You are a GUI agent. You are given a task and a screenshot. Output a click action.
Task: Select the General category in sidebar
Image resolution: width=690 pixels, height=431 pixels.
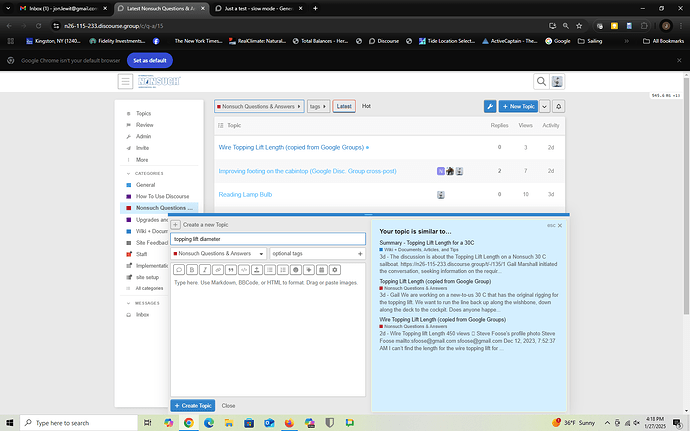145,185
